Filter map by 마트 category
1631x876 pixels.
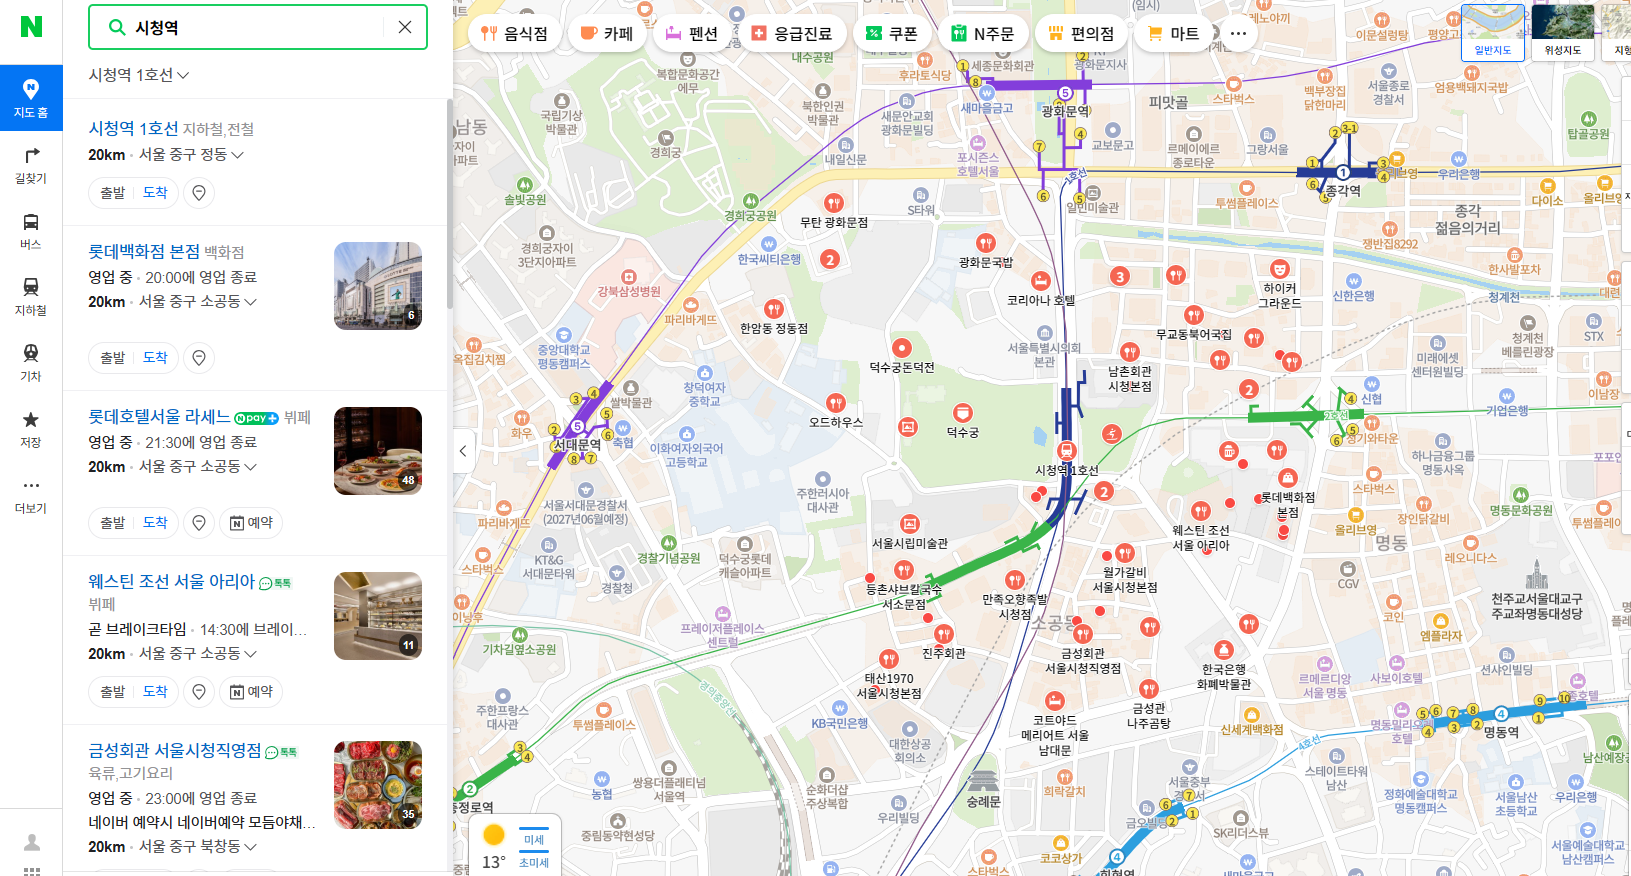[1174, 33]
